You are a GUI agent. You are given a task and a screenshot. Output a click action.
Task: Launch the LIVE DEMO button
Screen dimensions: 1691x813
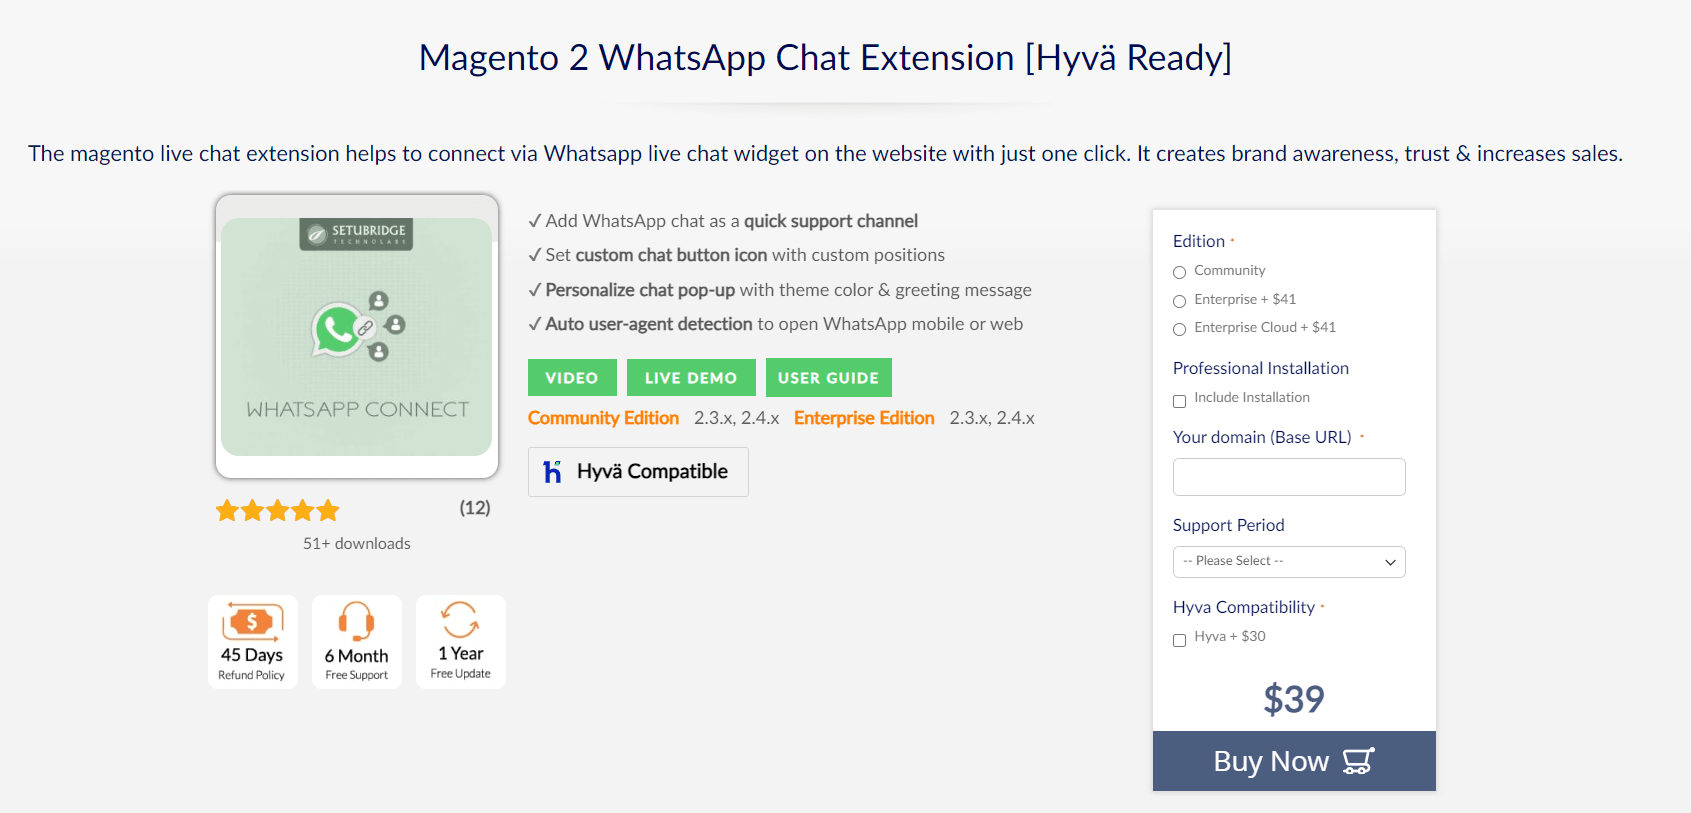pyautogui.click(x=691, y=378)
